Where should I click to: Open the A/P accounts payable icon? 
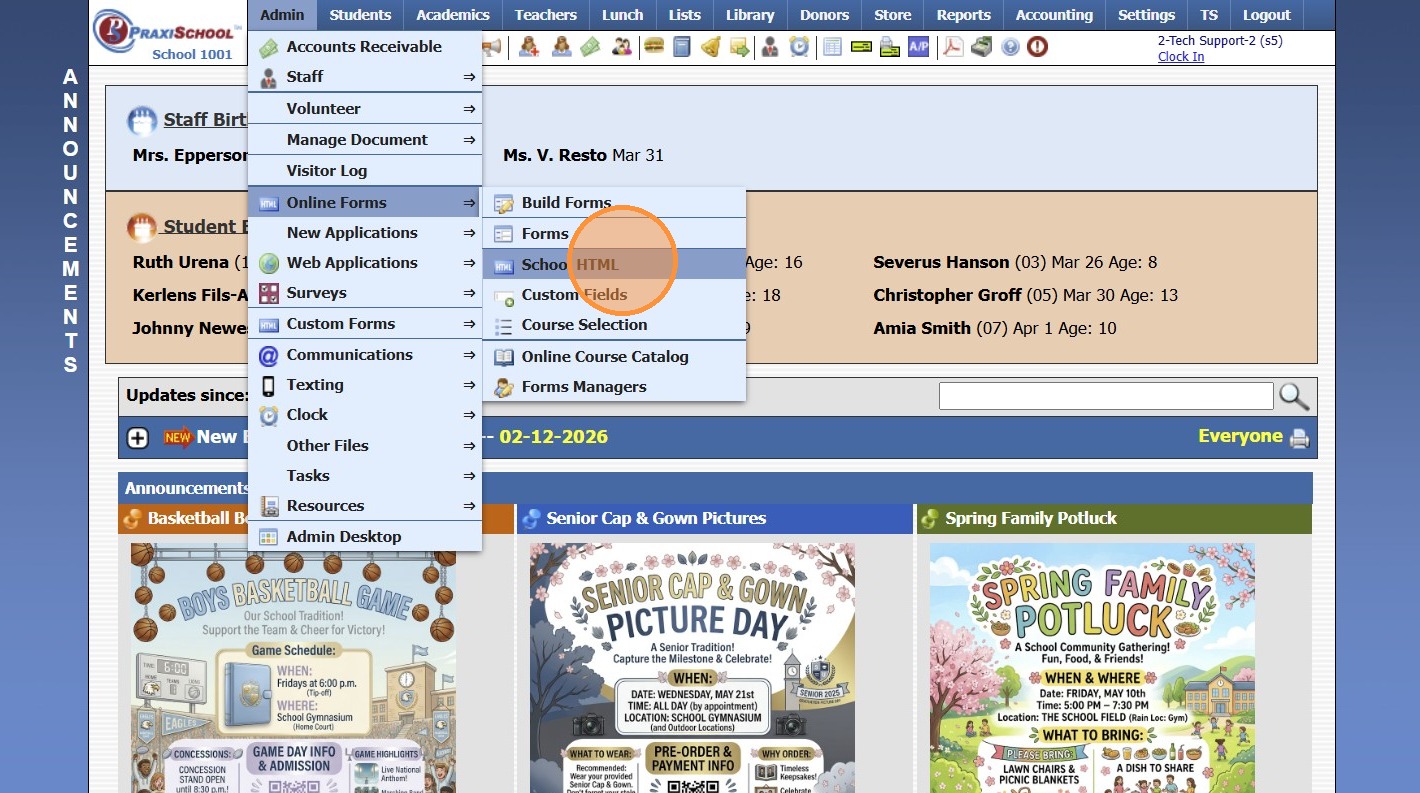[x=919, y=46]
